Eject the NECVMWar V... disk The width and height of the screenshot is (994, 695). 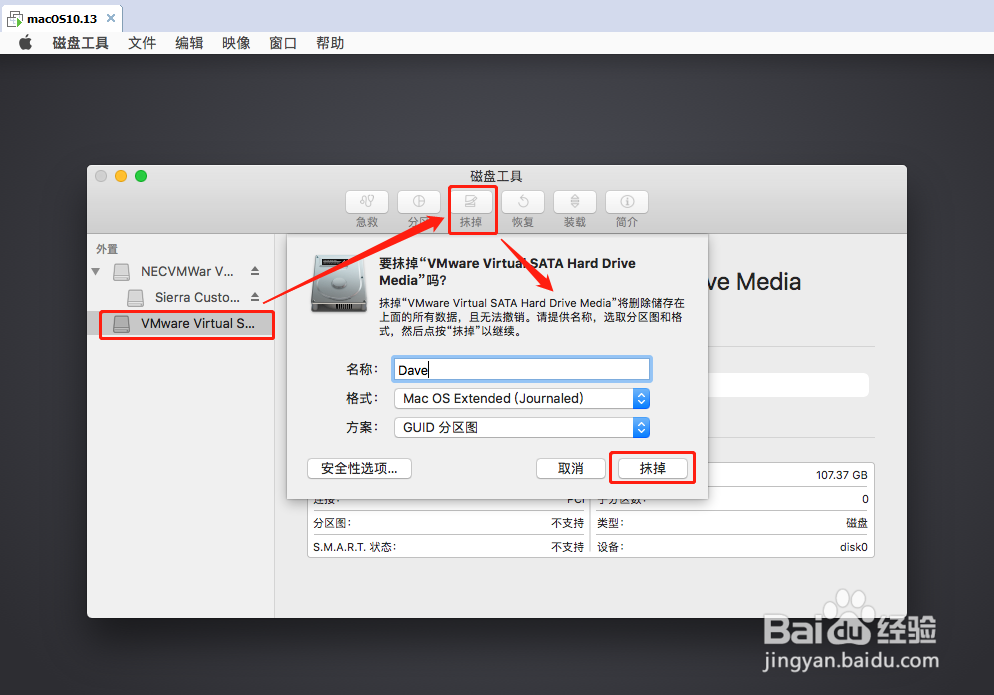[x=255, y=271]
